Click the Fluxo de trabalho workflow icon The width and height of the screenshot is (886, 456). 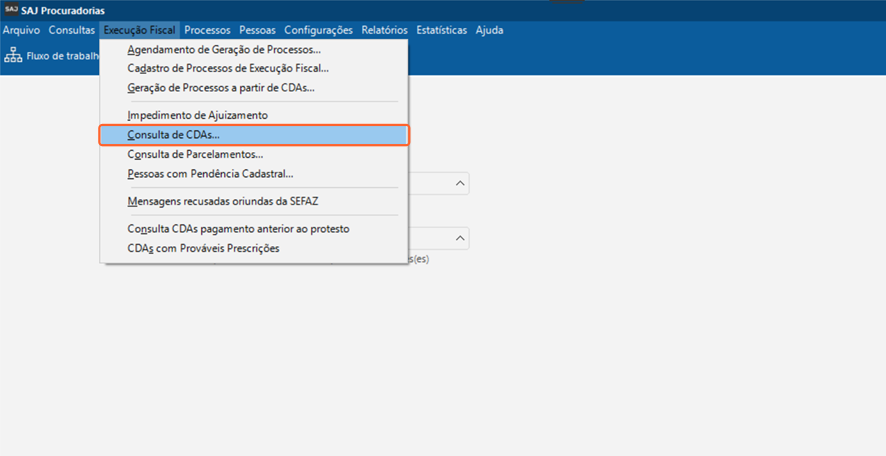pyautogui.click(x=13, y=56)
